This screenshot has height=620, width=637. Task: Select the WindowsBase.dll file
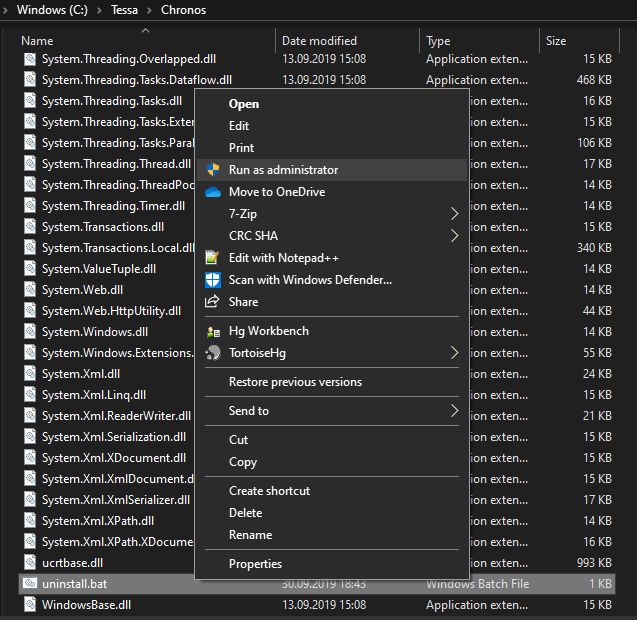click(x=86, y=605)
